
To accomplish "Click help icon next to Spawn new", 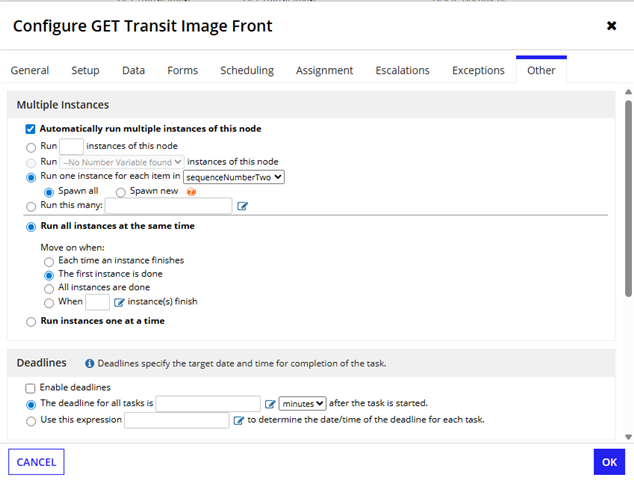I will pyautogui.click(x=191, y=192).
